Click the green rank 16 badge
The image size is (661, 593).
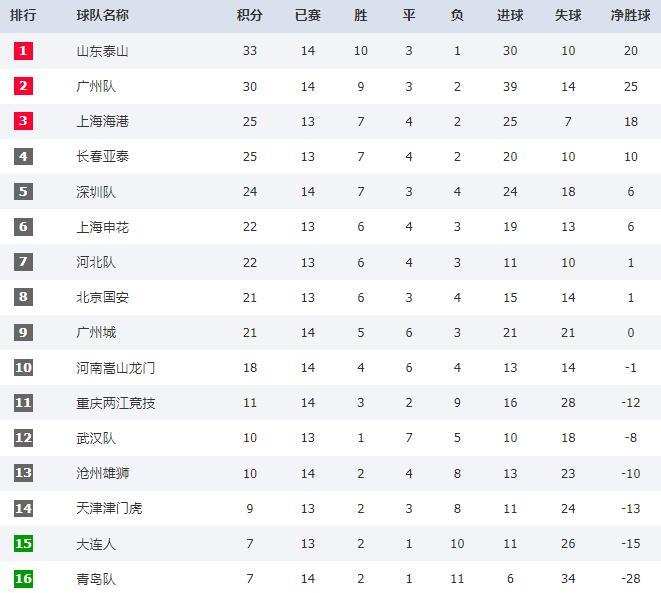coord(23,578)
